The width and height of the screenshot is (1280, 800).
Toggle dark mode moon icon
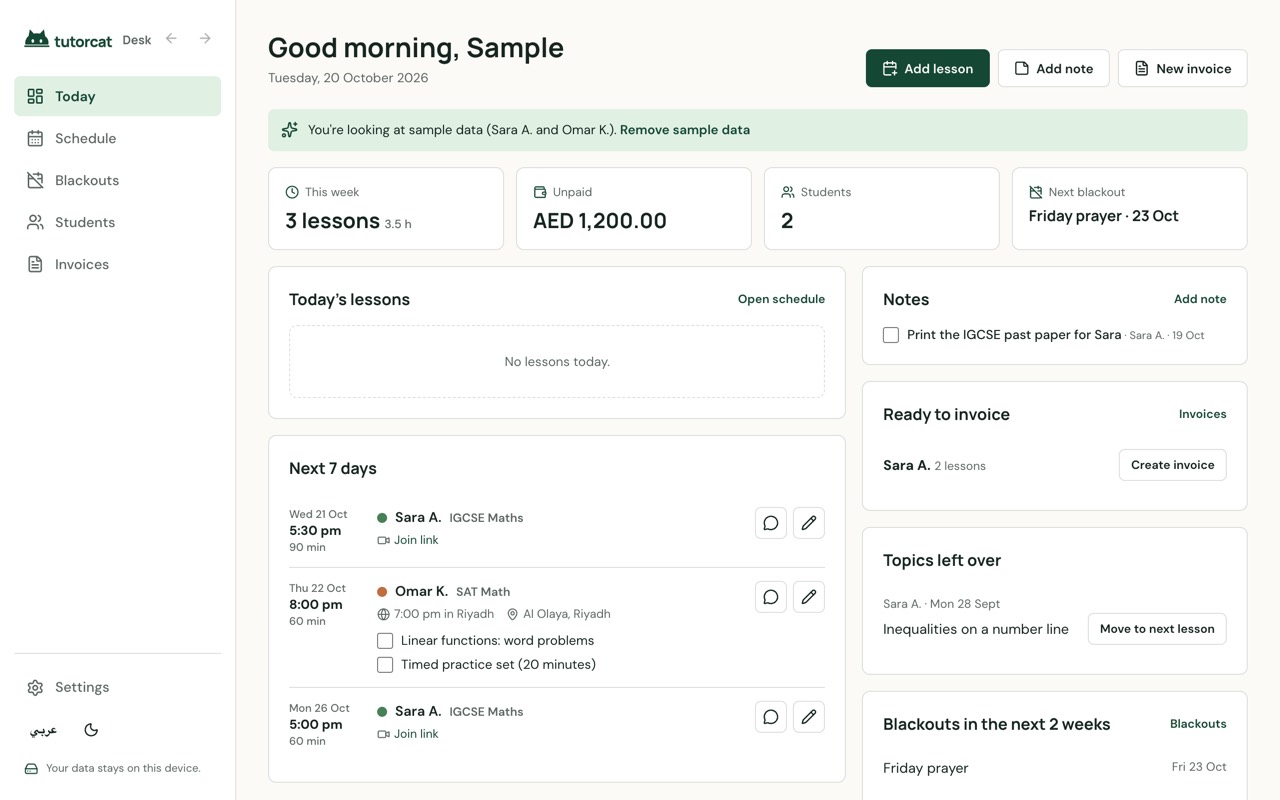91,730
